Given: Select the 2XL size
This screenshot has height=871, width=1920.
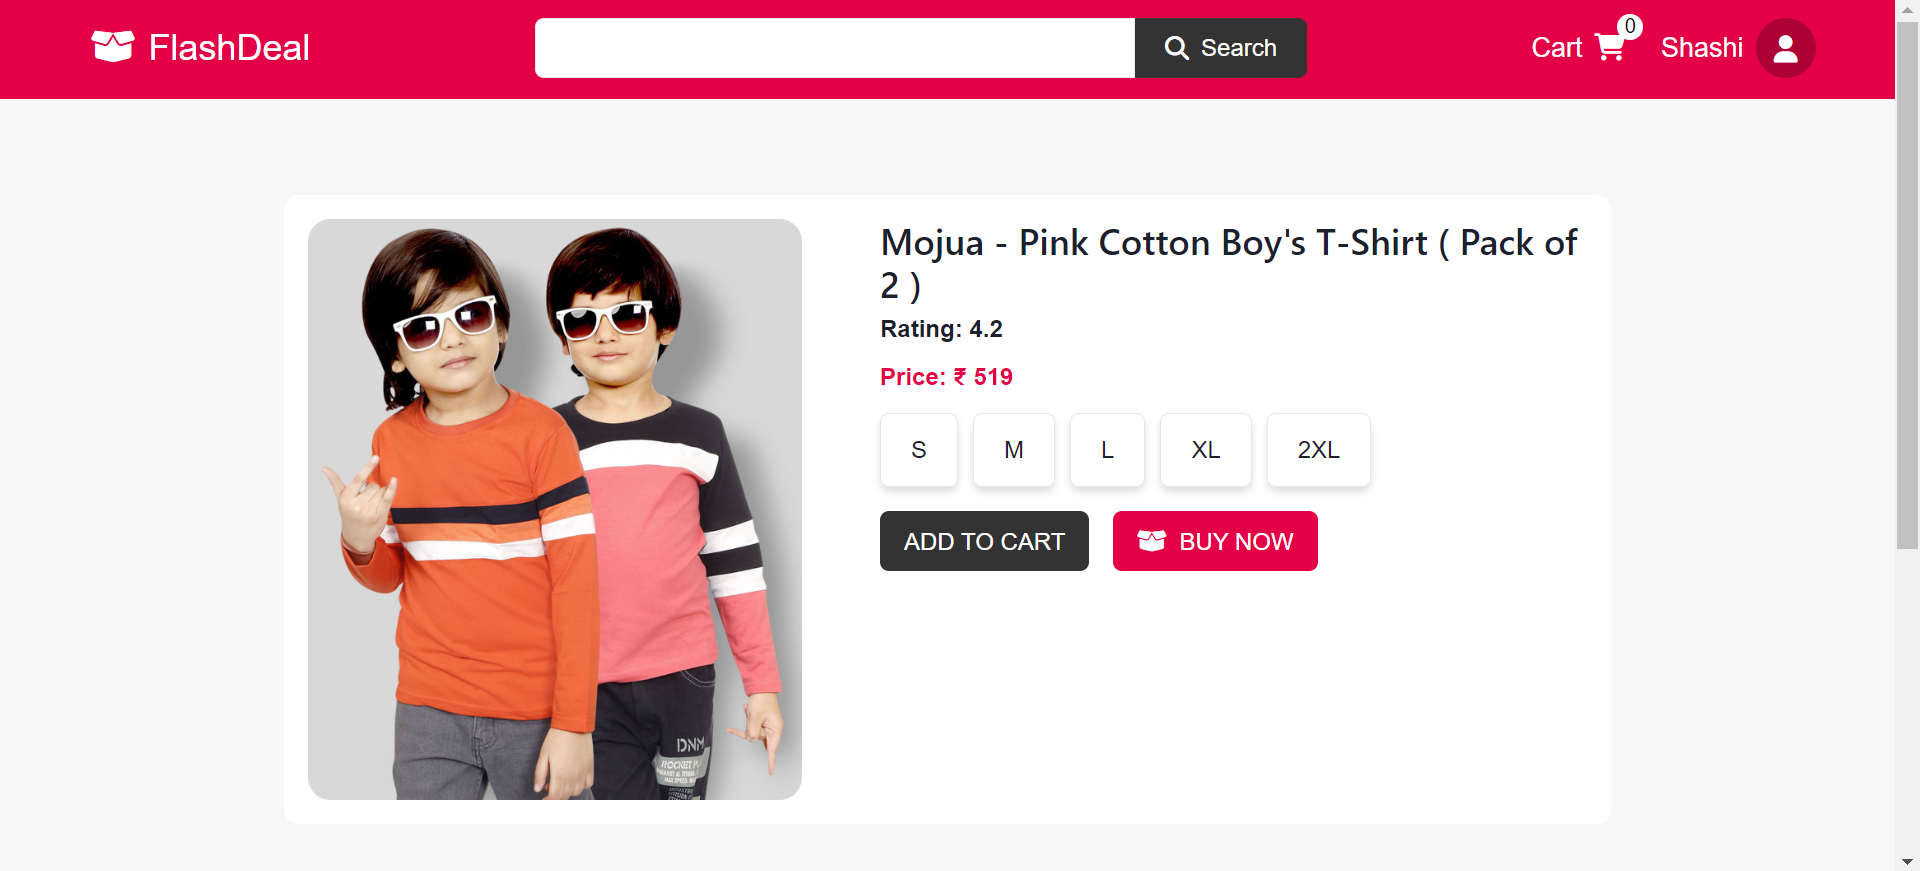Looking at the screenshot, I should click(x=1318, y=450).
